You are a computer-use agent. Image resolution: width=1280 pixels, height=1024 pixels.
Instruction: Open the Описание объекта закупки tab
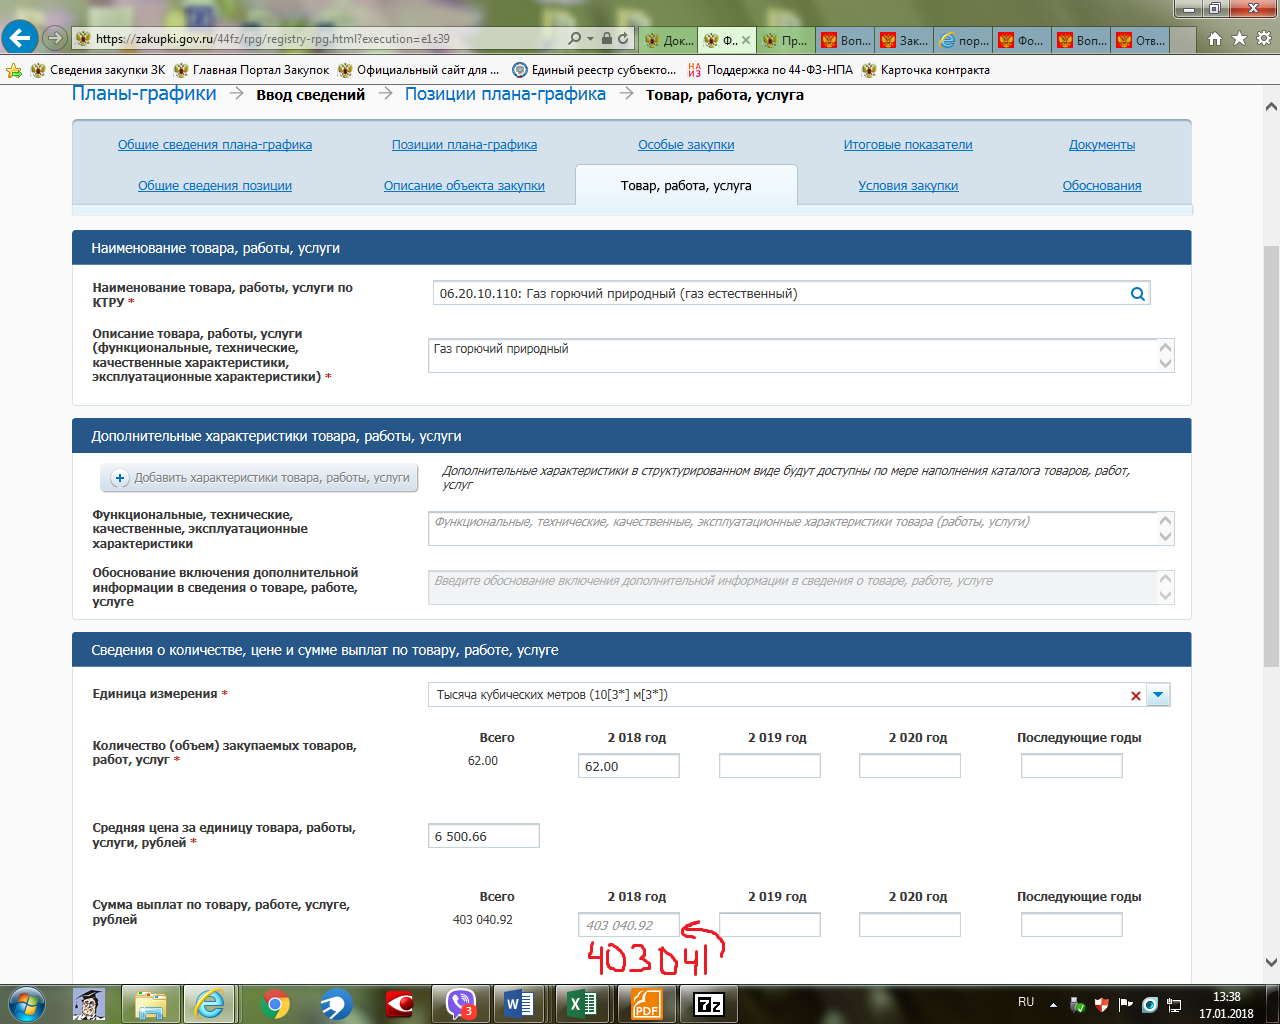464,186
